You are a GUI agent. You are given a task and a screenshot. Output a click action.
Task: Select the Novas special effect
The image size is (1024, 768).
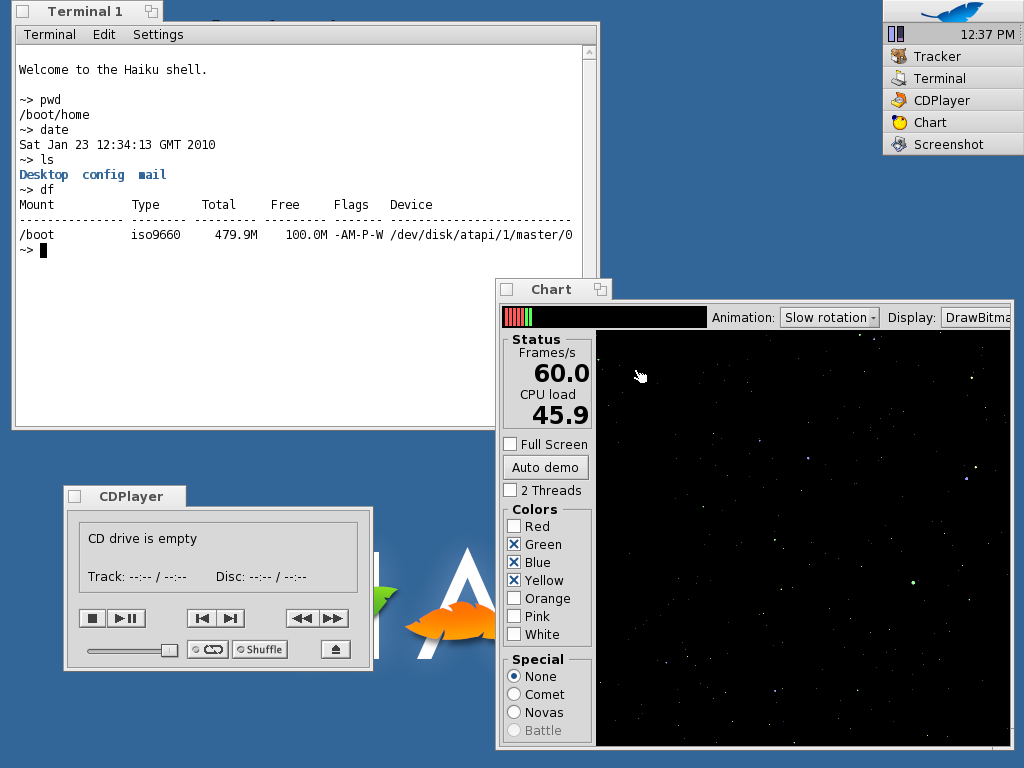coord(514,712)
